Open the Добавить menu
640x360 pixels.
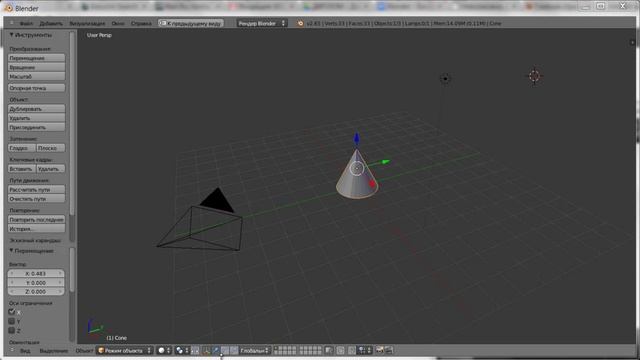point(51,23)
